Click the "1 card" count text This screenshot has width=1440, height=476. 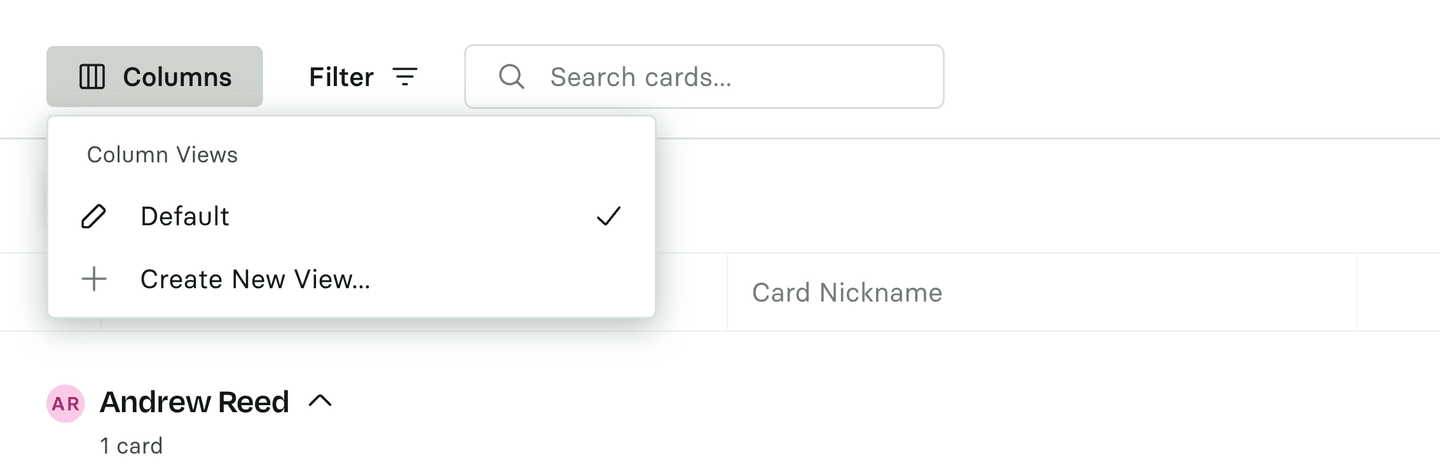click(x=131, y=446)
